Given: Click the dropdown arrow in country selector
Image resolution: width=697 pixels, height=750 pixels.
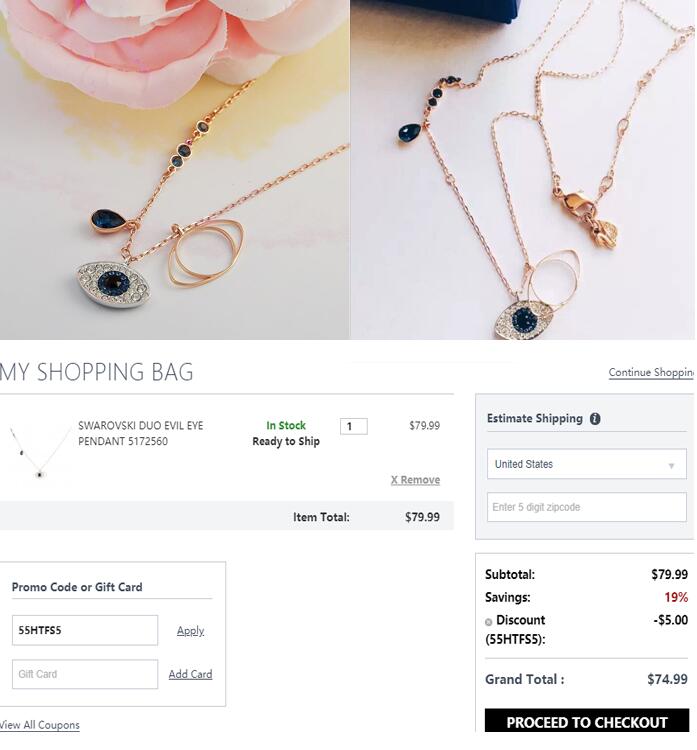Looking at the screenshot, I should pyautogui.click(x=671, y=465).
